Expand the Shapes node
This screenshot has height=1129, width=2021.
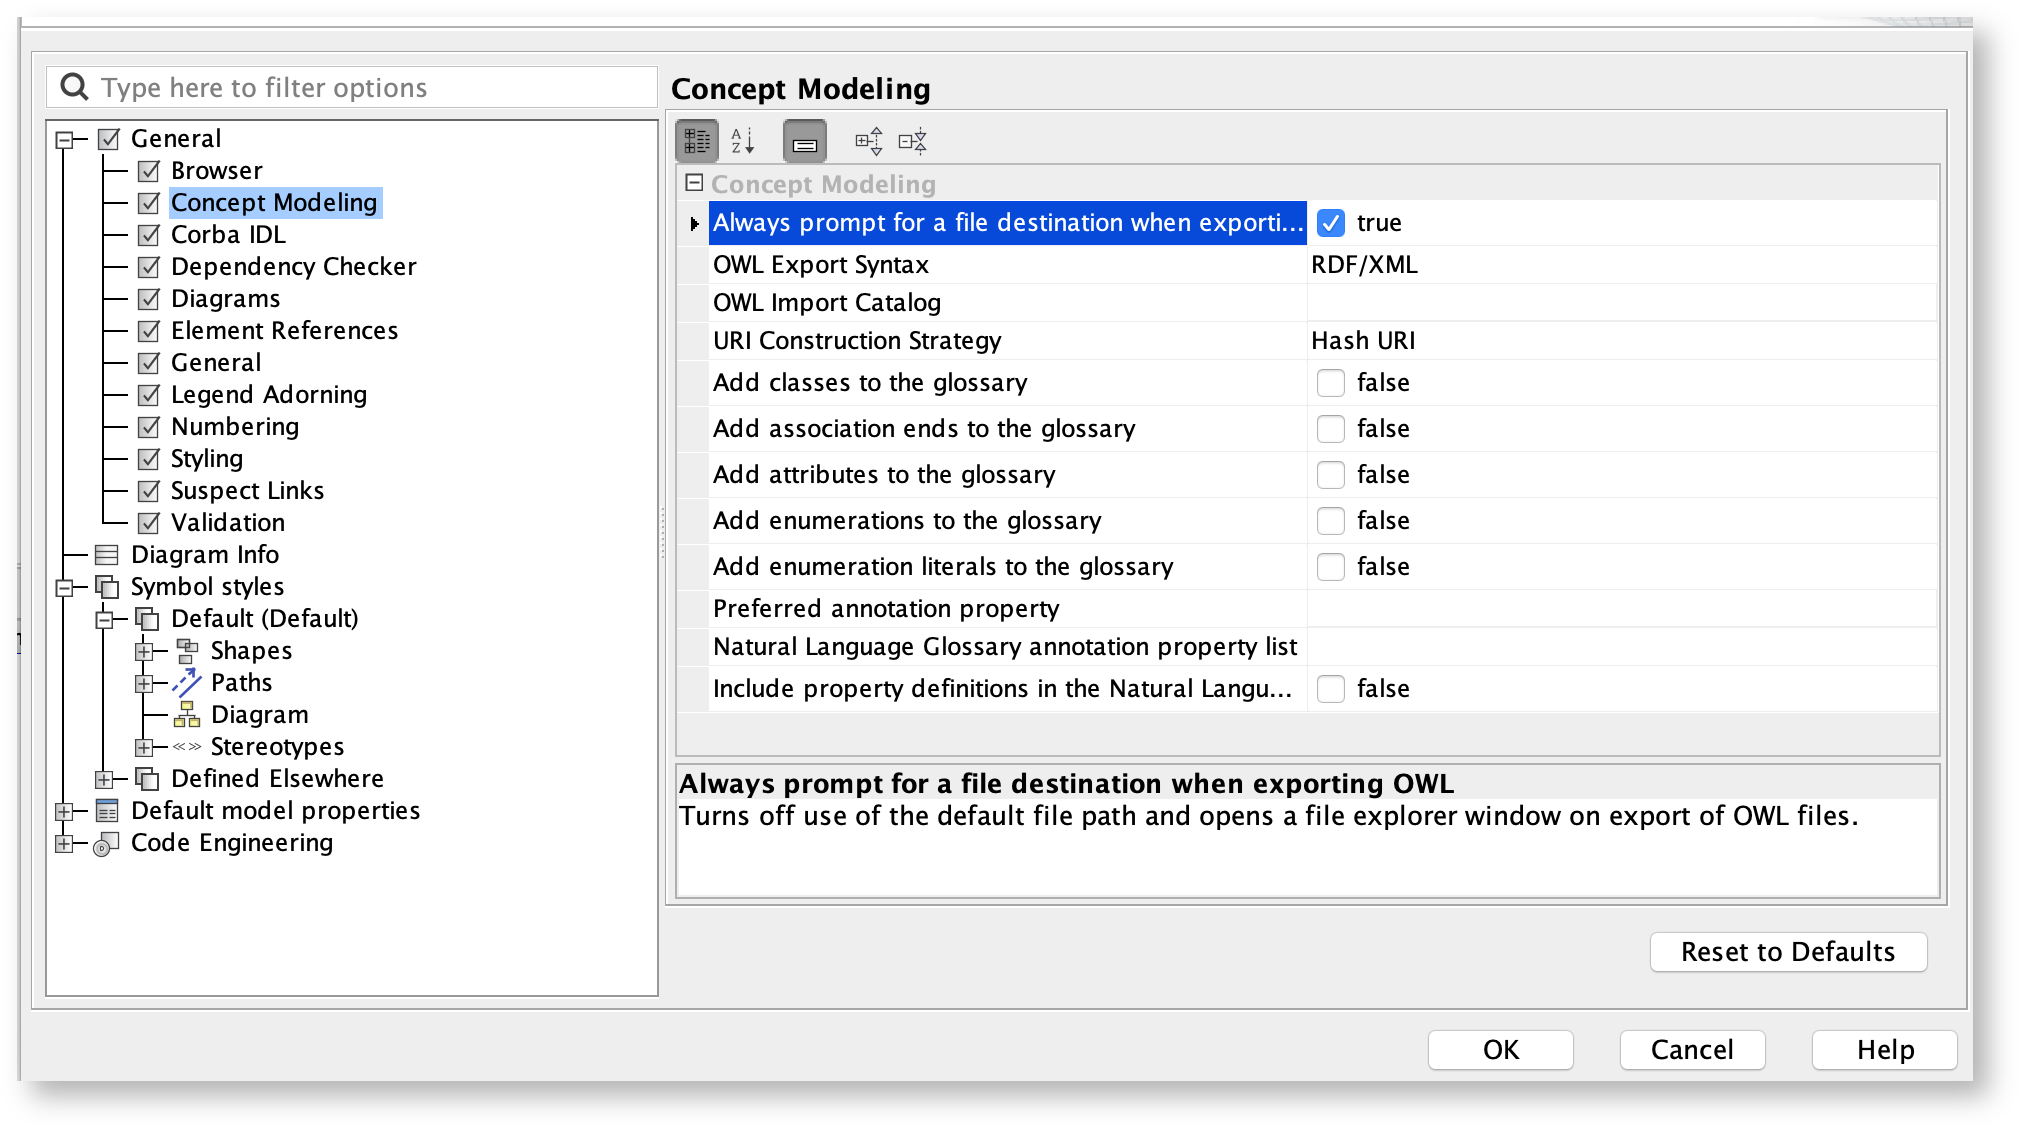[x=146, y=650]
